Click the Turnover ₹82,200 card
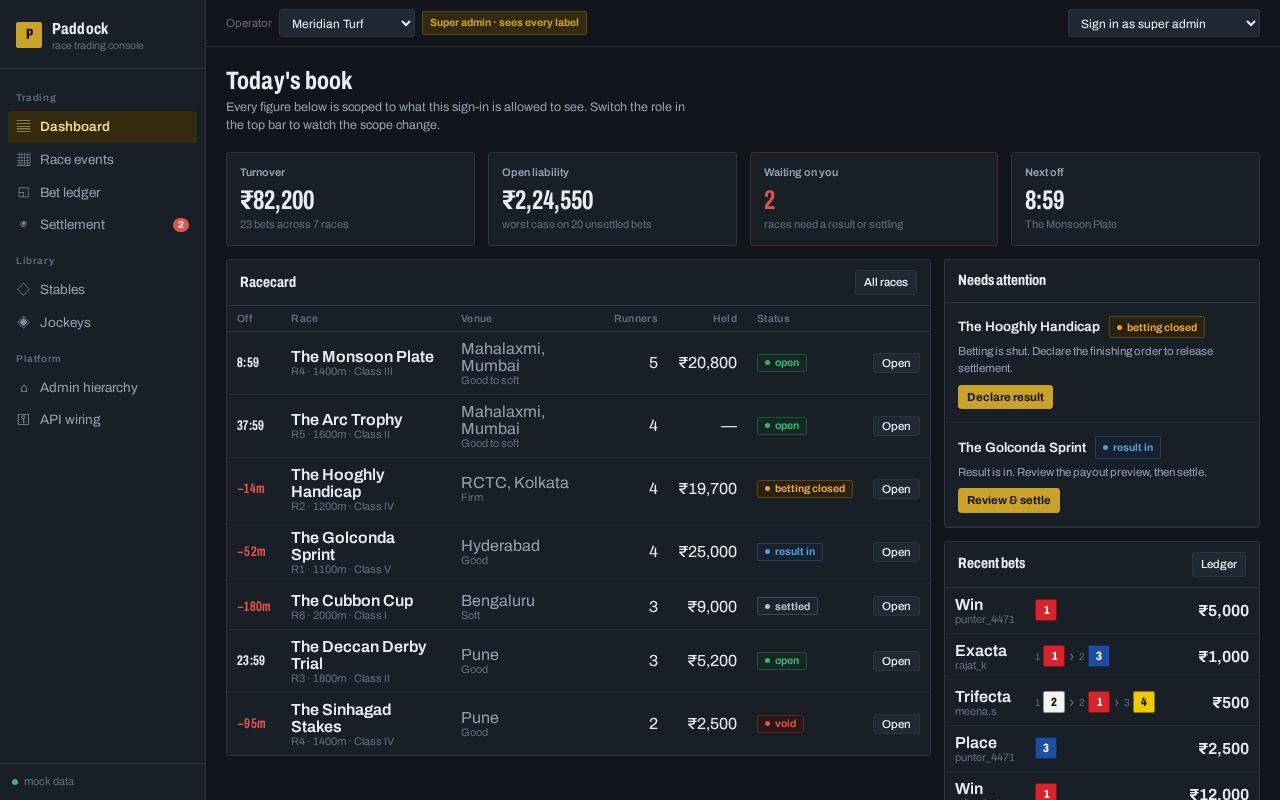Viewport: 1280px width, 800px height. coord(350,199)
